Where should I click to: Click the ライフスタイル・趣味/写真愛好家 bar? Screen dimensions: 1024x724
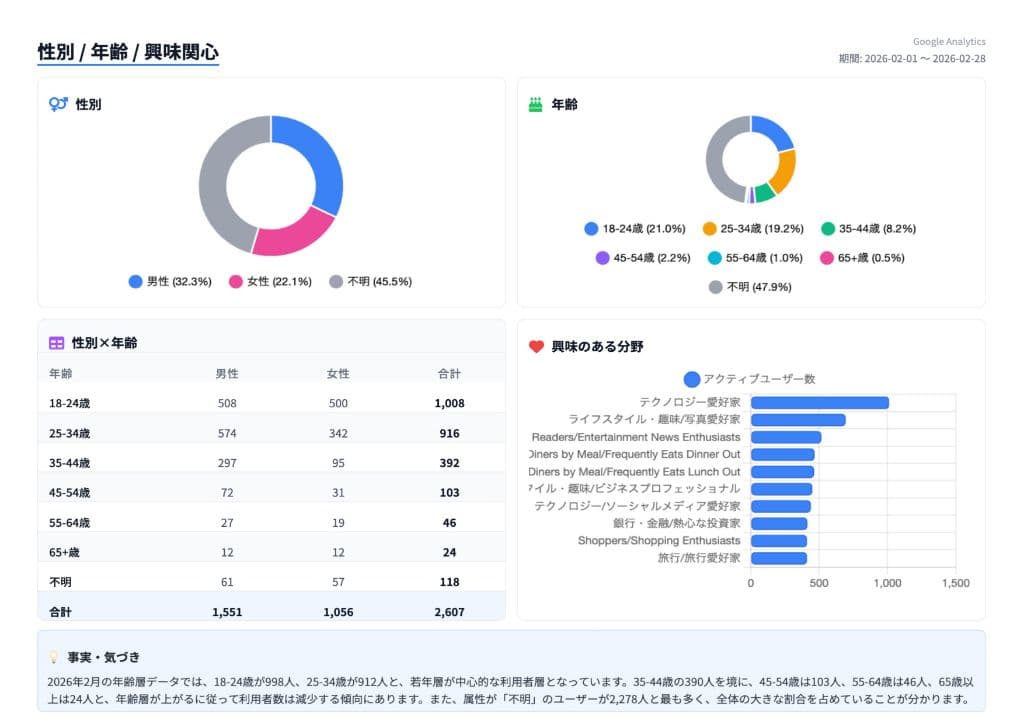tap(798, 420)
